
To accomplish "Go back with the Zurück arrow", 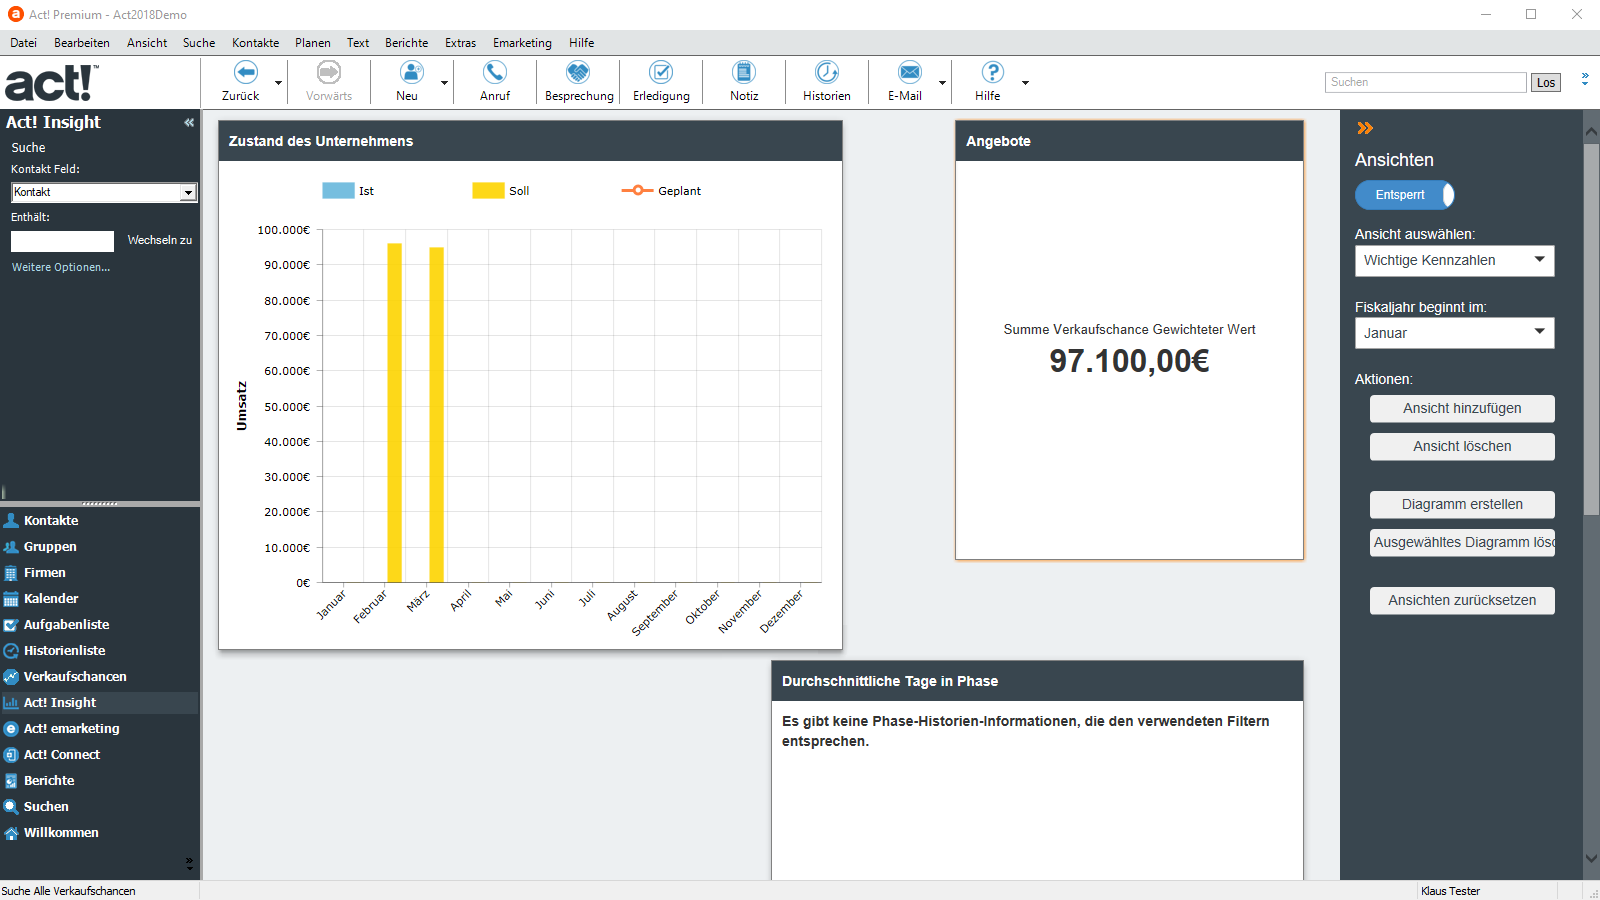I will click(x=245, y=73).
